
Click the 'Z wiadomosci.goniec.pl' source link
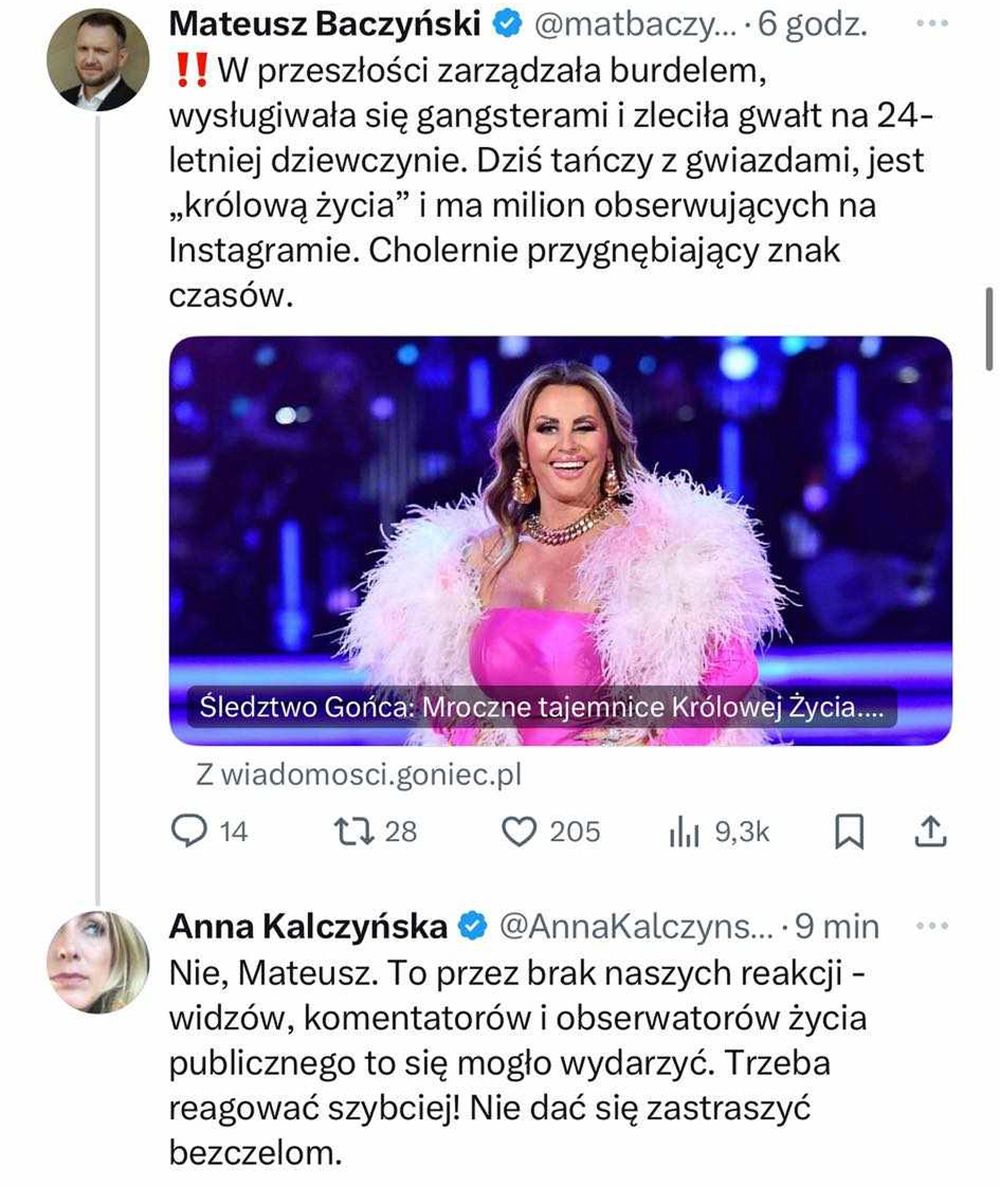click(359, 773)
